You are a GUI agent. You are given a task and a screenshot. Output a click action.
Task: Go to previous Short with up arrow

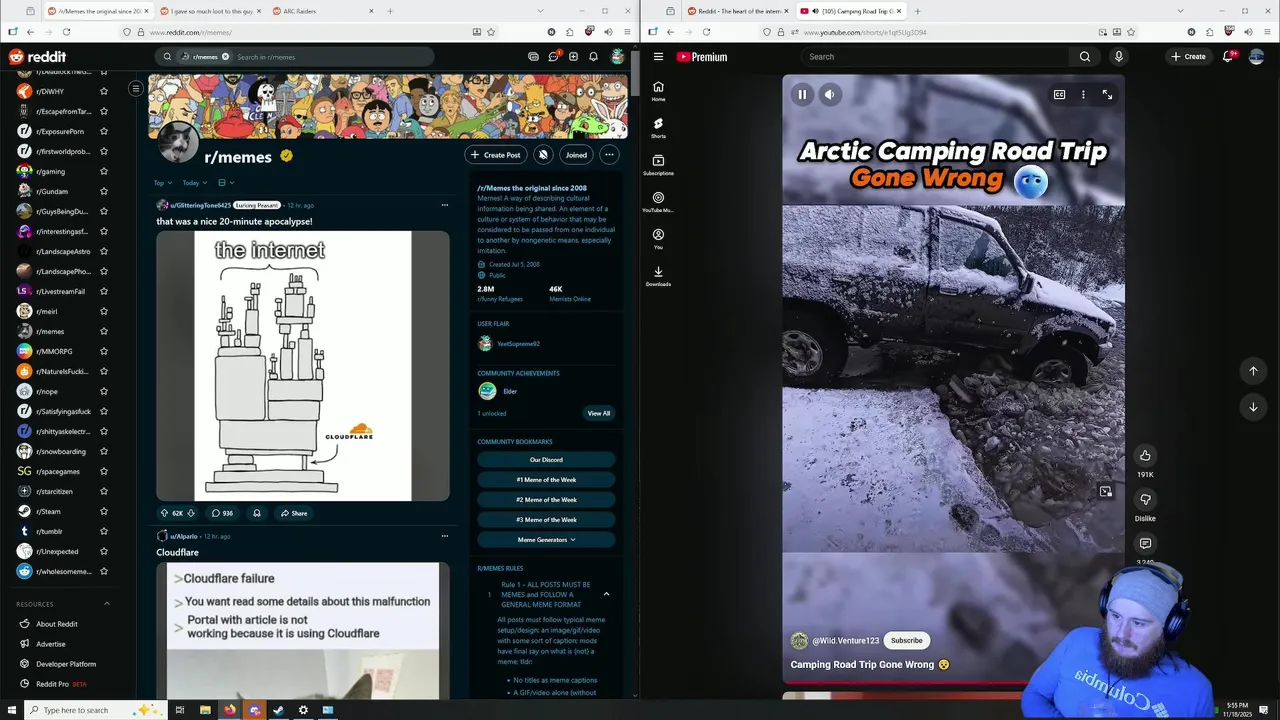coord(1253,371)
